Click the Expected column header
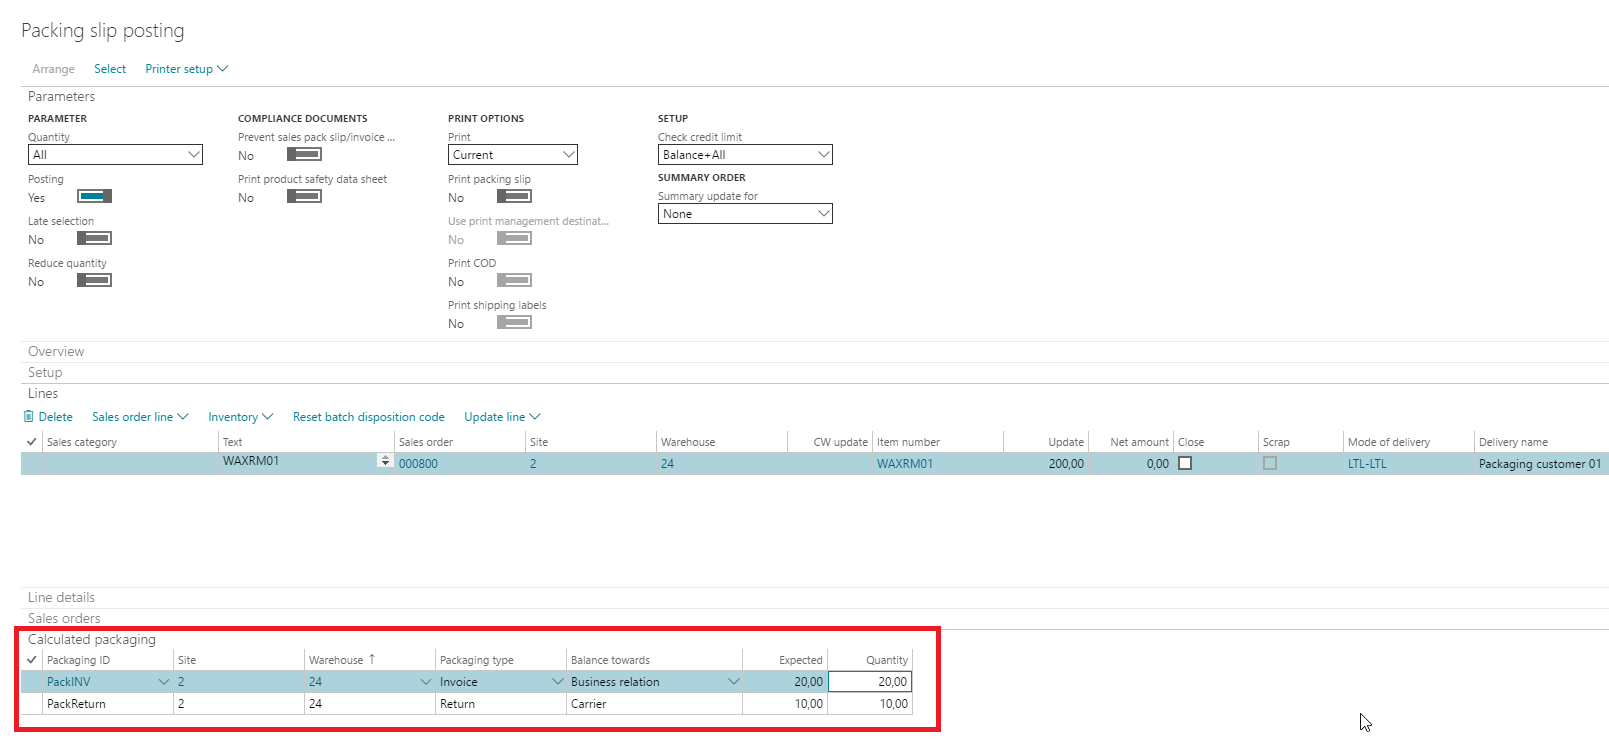The width and height of the screenshot is (1609, 749). pos(801,660)
